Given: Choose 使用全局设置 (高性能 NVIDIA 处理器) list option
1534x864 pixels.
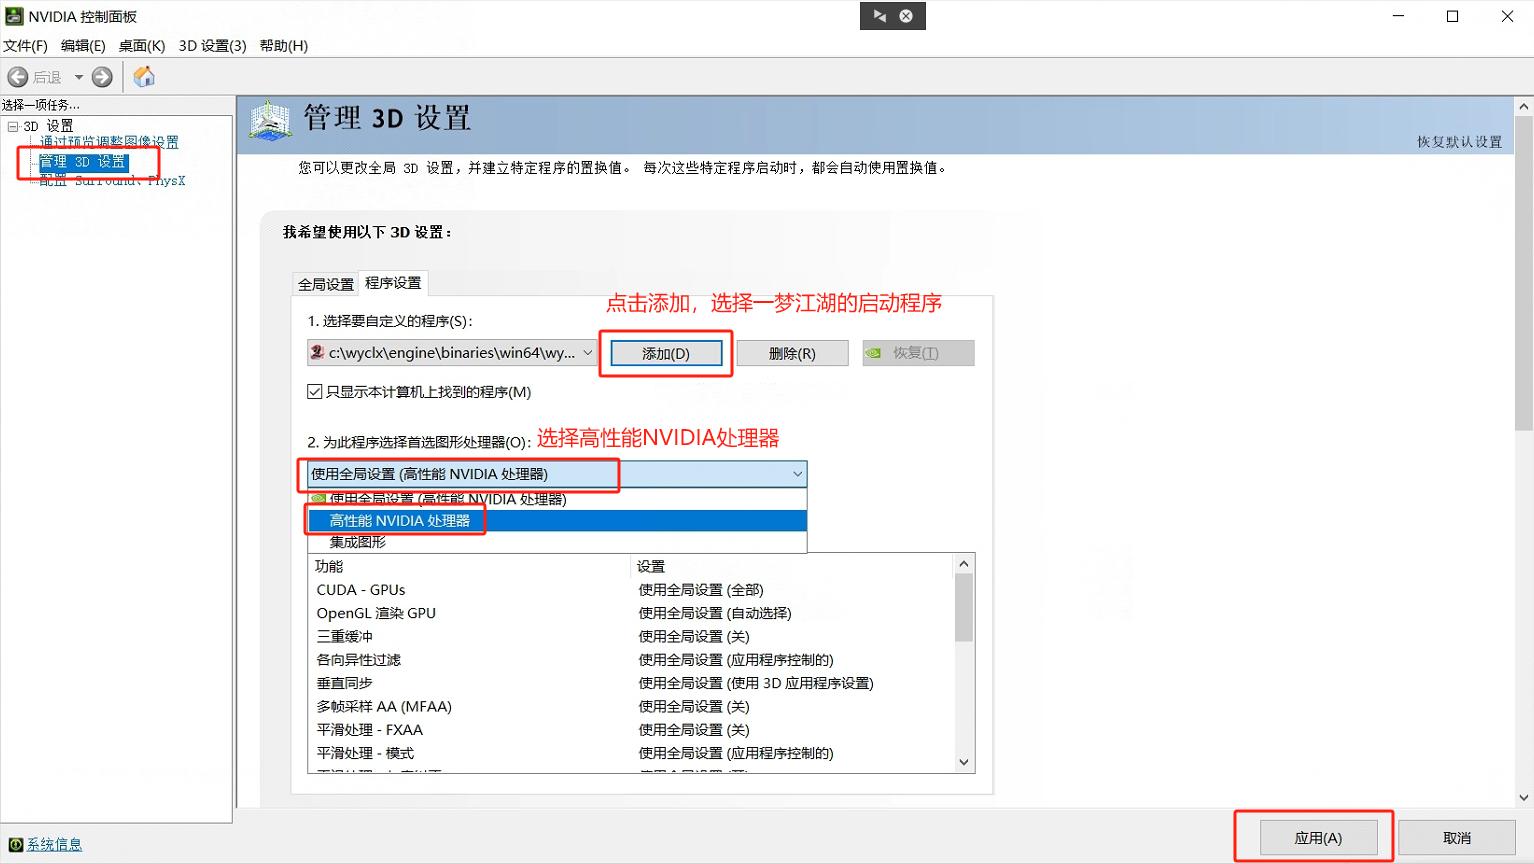Looking at the screenshot, I should (557, 499).
